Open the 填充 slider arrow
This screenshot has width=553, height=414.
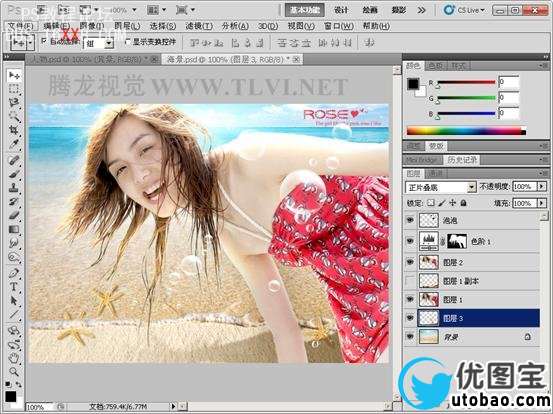542,203
